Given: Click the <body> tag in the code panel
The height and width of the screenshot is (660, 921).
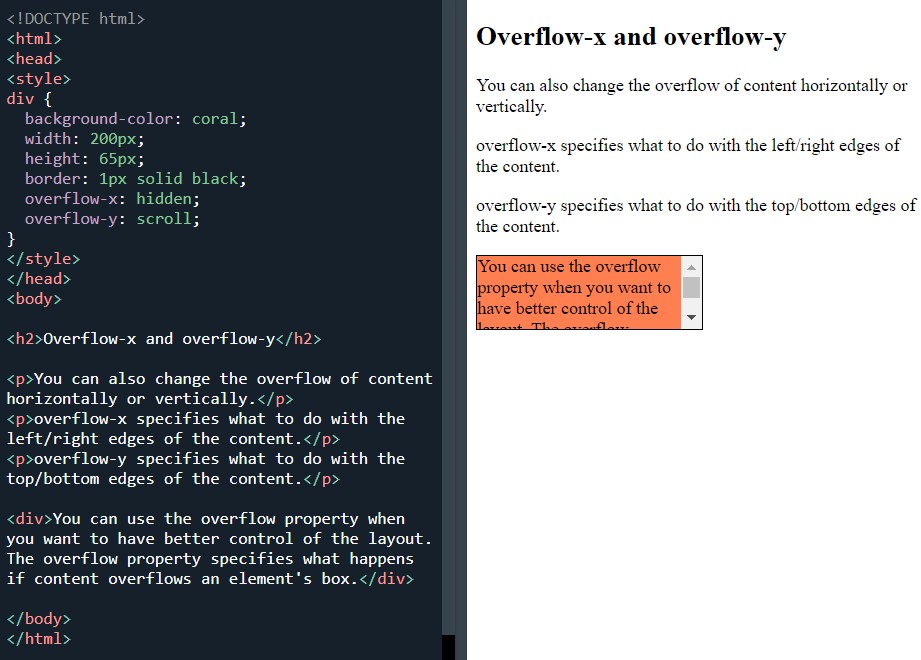Looking at the screenshot, I should [34, 298].
